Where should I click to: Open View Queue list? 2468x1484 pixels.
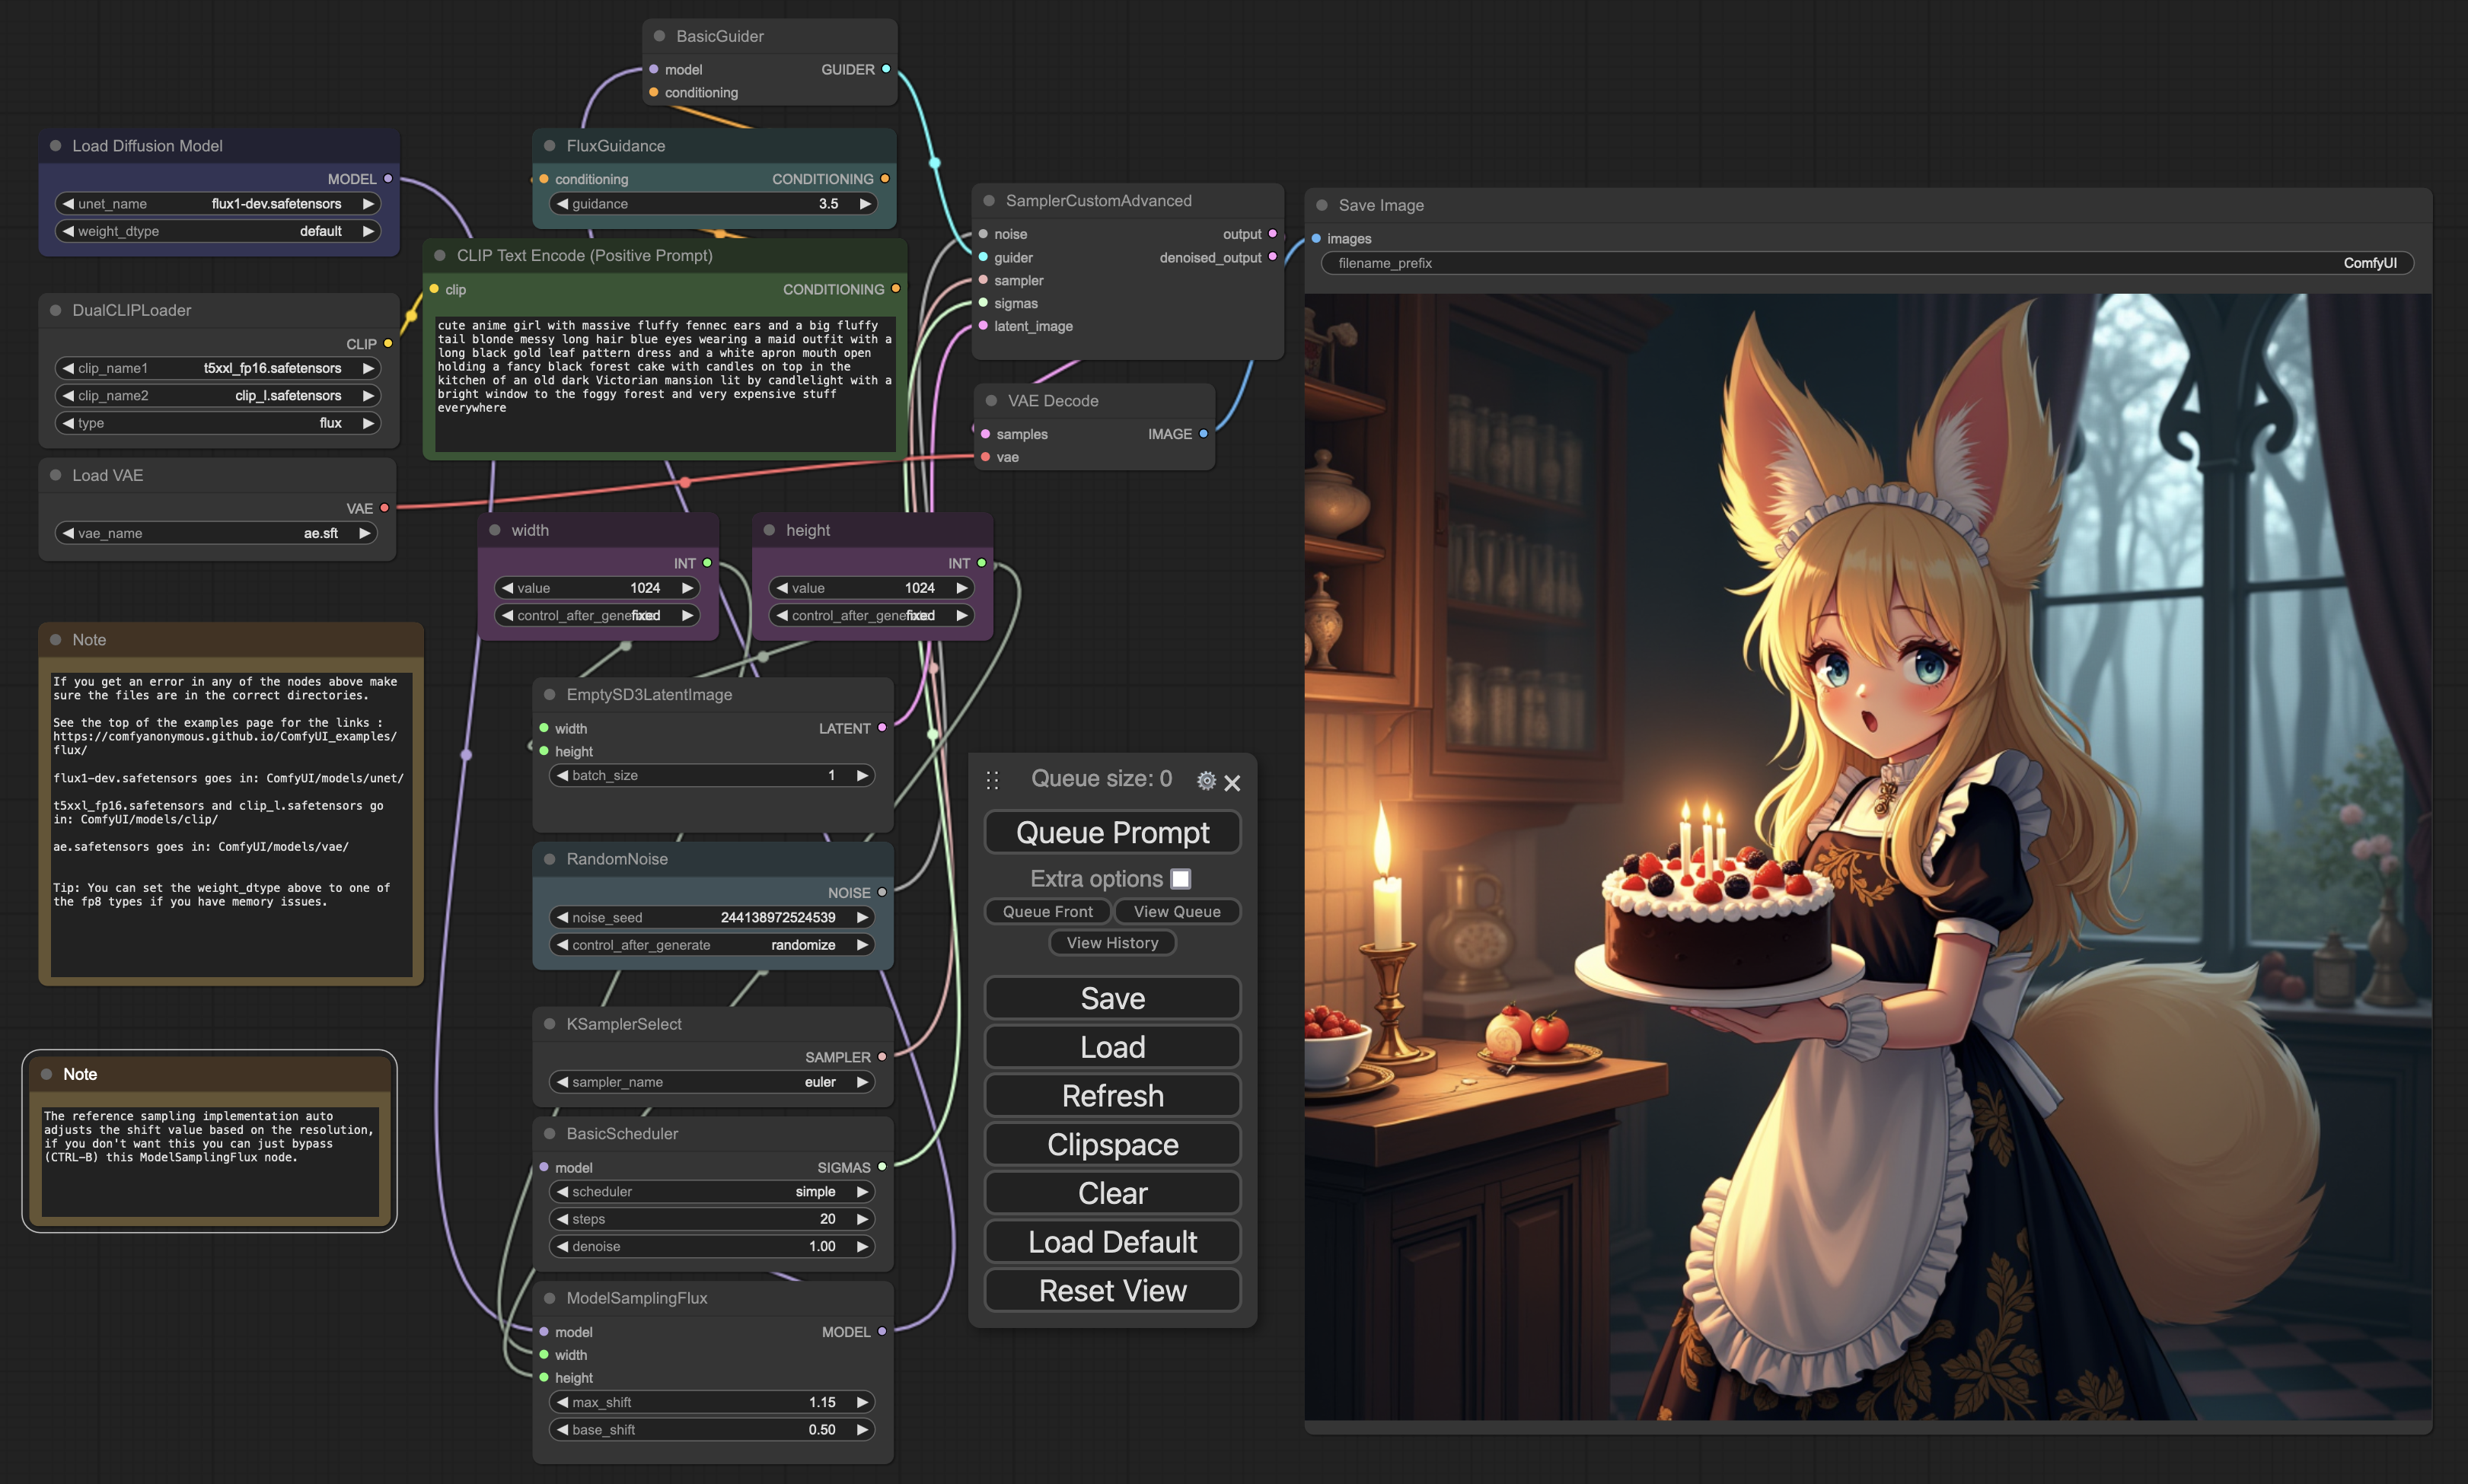[x=1176, y=912]
